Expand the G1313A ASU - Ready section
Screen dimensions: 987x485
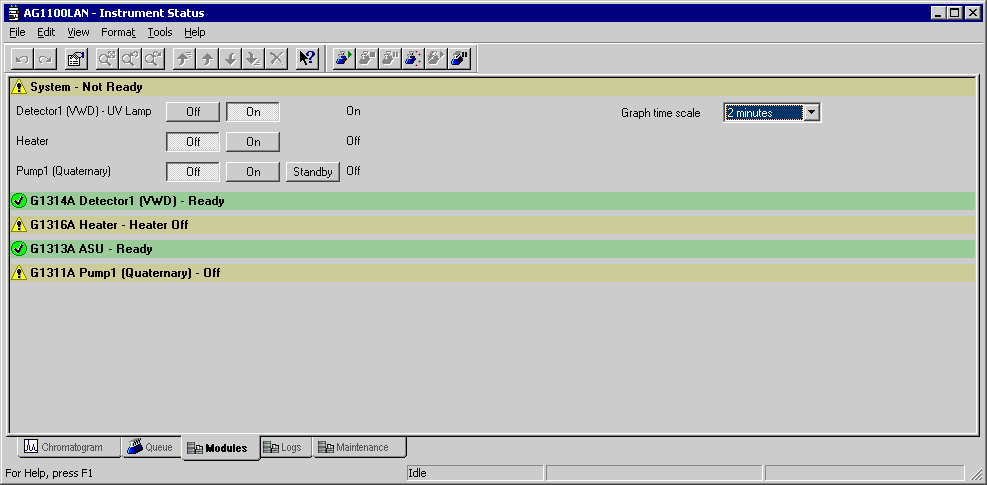(x=492, y=249)
